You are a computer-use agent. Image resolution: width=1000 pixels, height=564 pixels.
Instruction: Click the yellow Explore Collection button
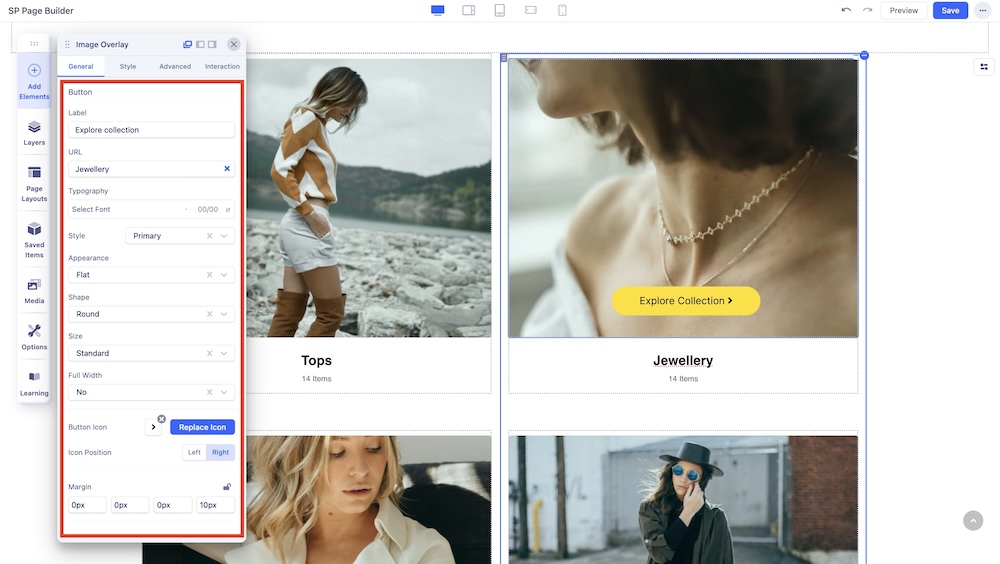(x=686, y=301)
